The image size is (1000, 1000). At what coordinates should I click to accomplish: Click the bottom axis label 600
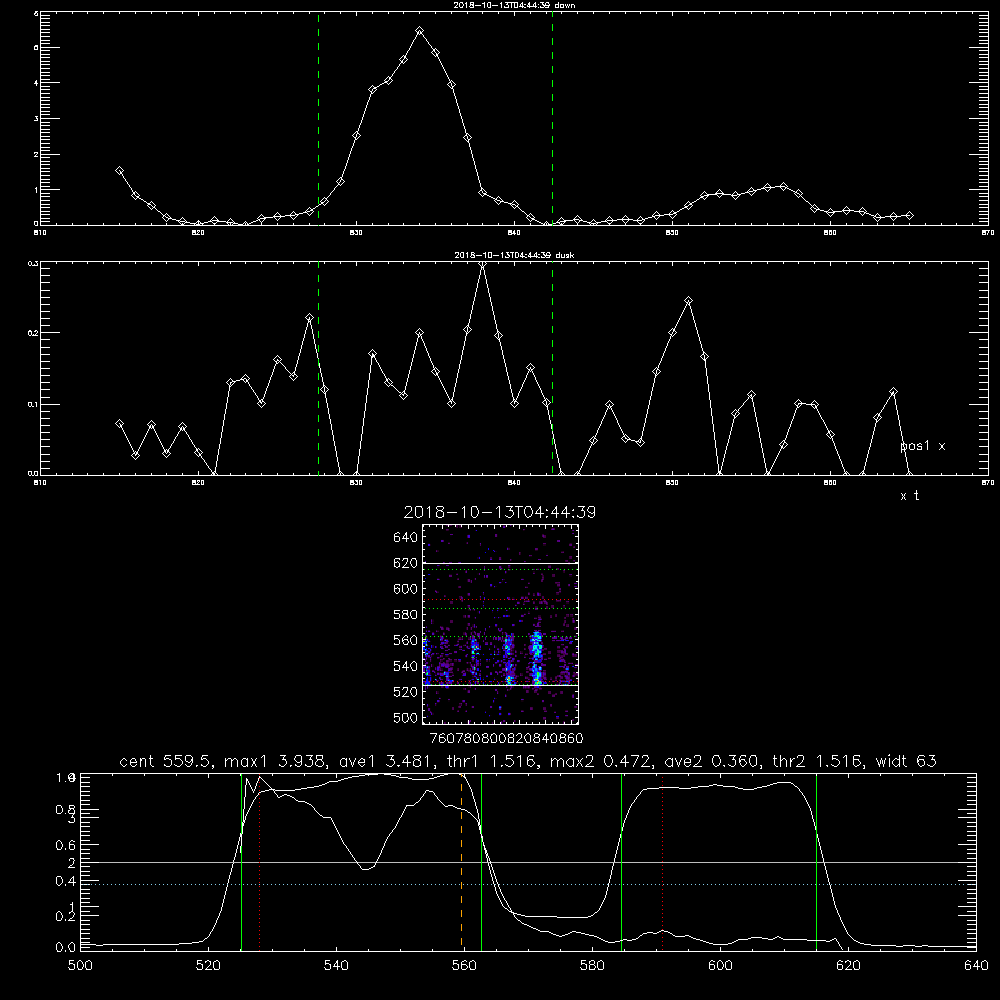pyautogui.click(x=720, y=966)
